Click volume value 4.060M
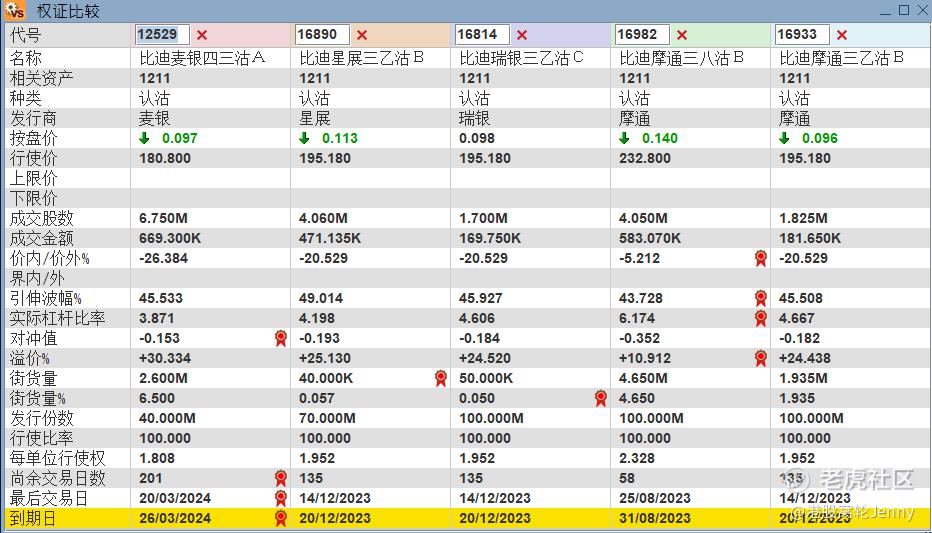 [323, 218]
